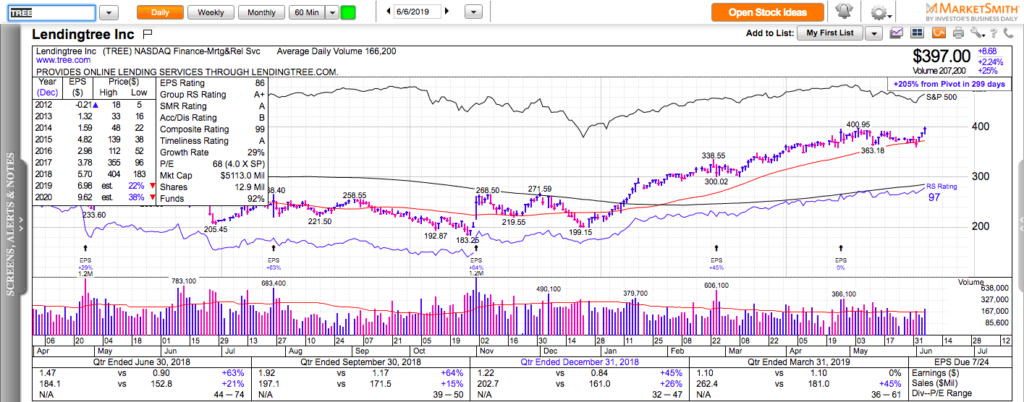This screenshot has width=1024, height=402.
Task: Click the Qtr Ended December 31, 2018 header
Action: tap(577, 361)
